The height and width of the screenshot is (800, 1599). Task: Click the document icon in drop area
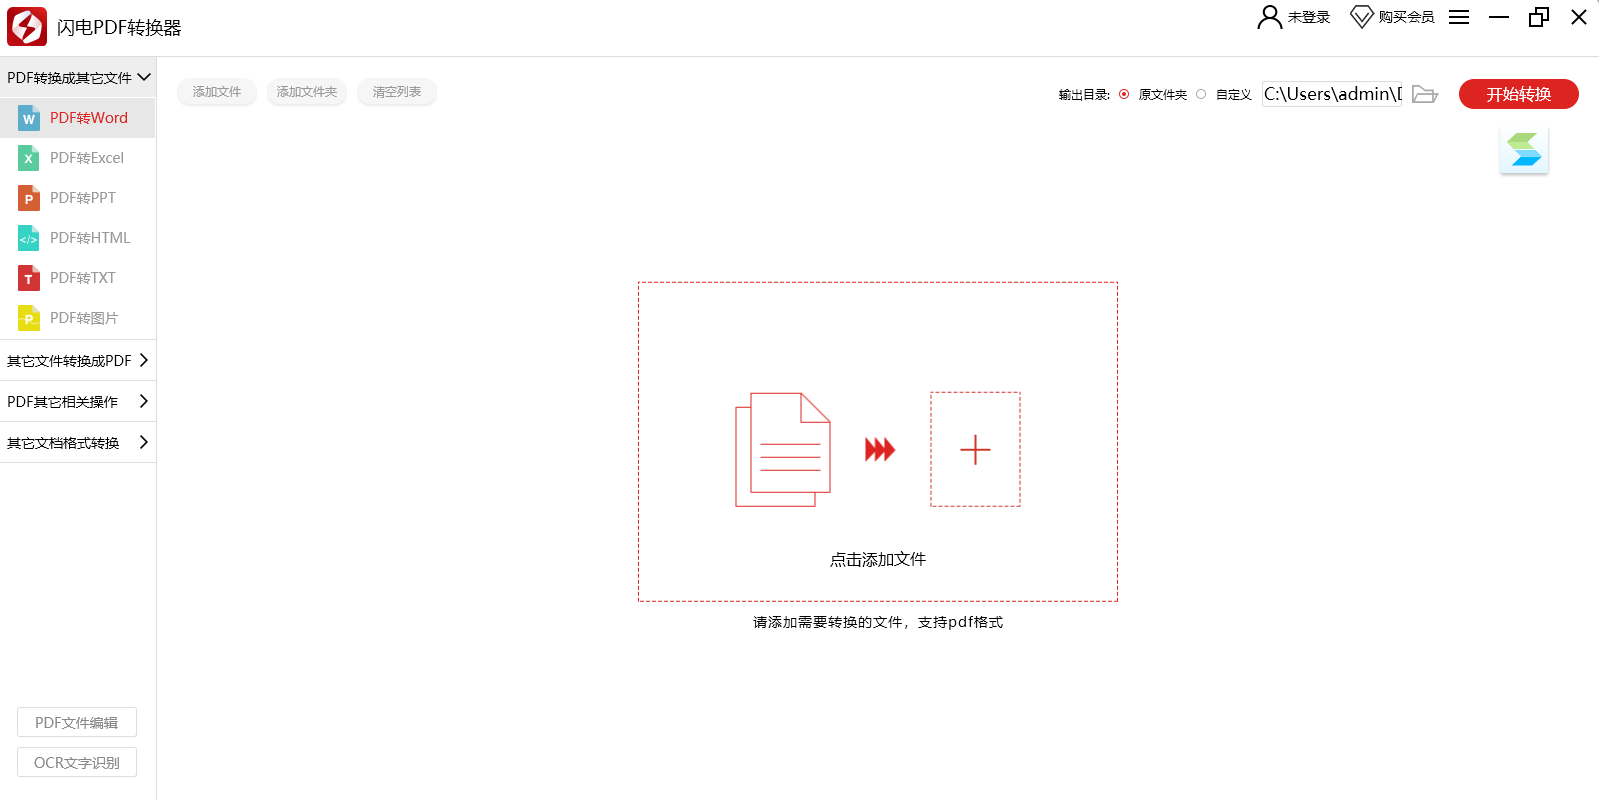(783, 450)
